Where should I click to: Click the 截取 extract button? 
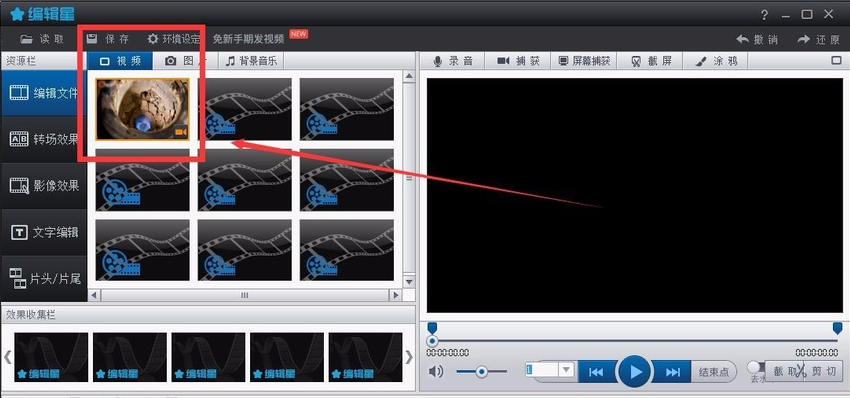pos(785,371)
